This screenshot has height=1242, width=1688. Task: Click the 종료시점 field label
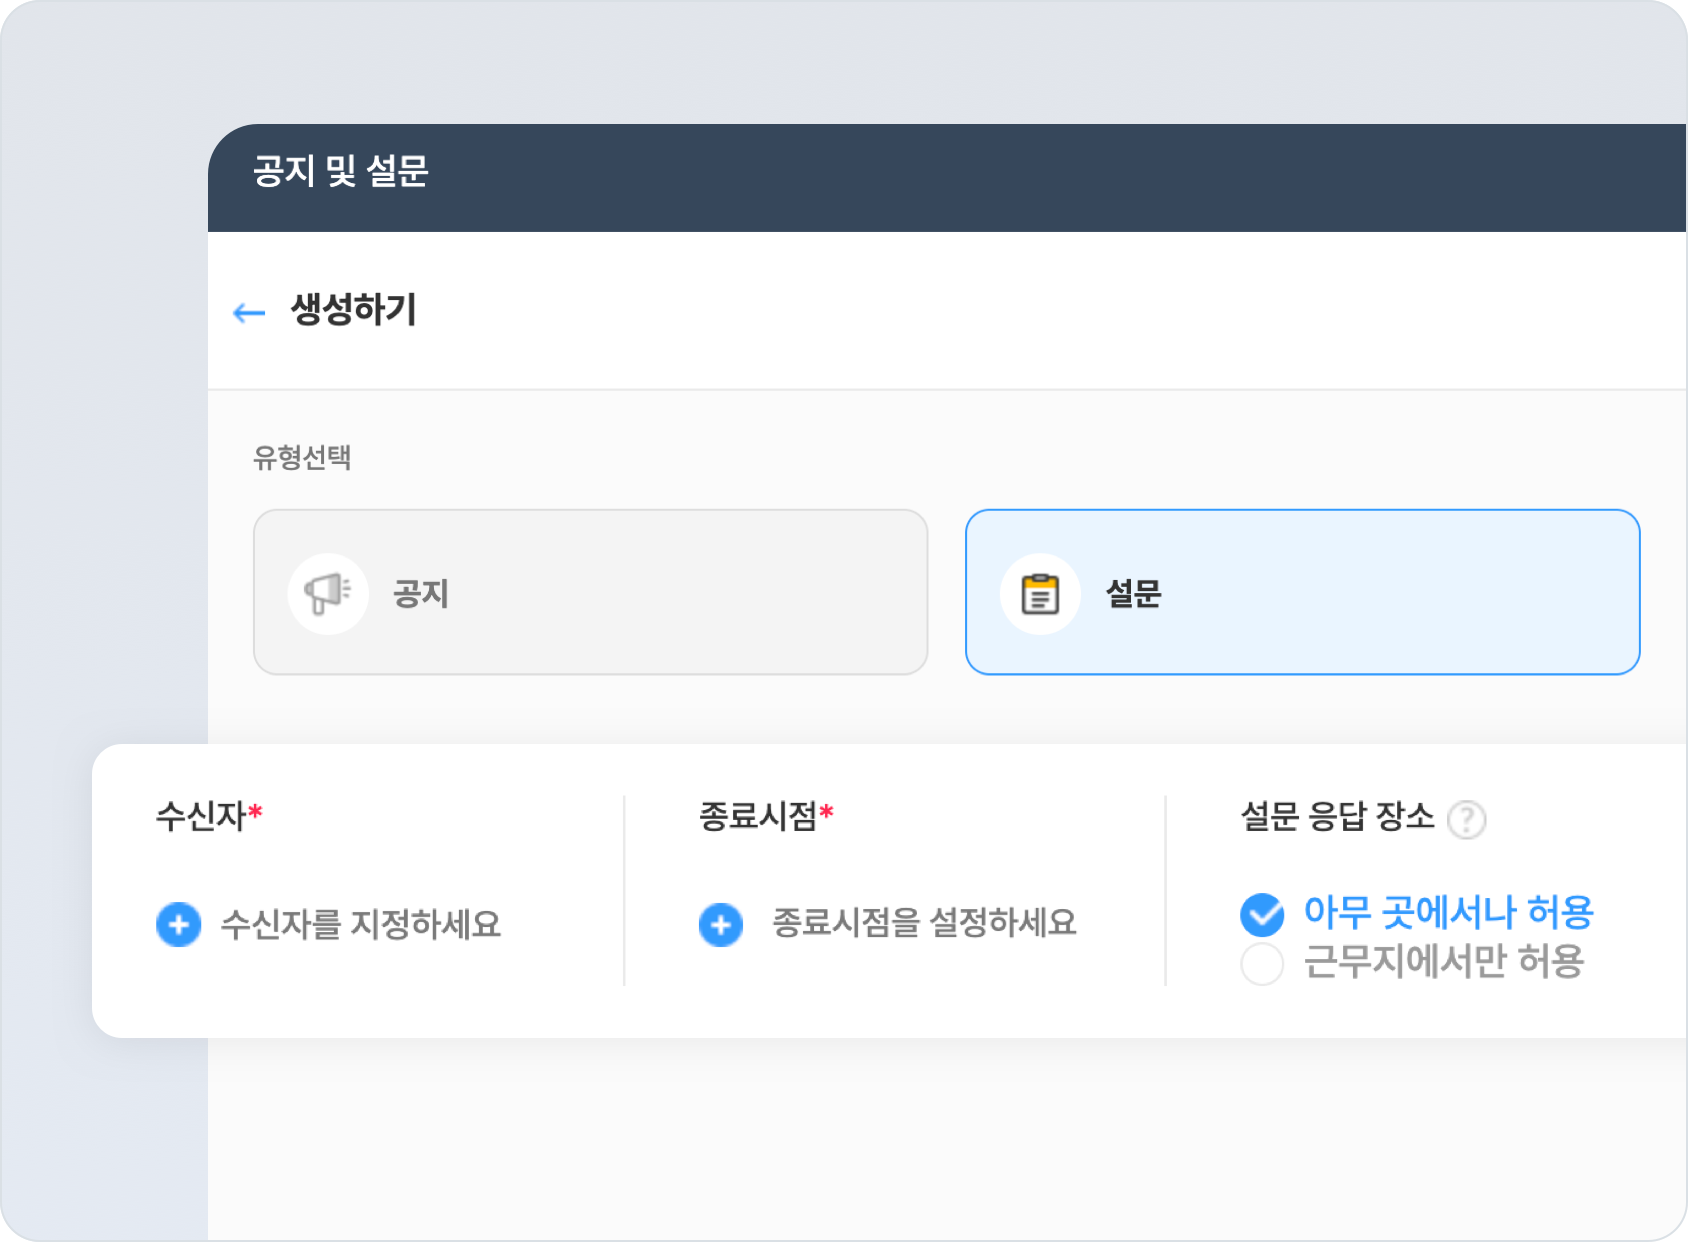[758, 816]
